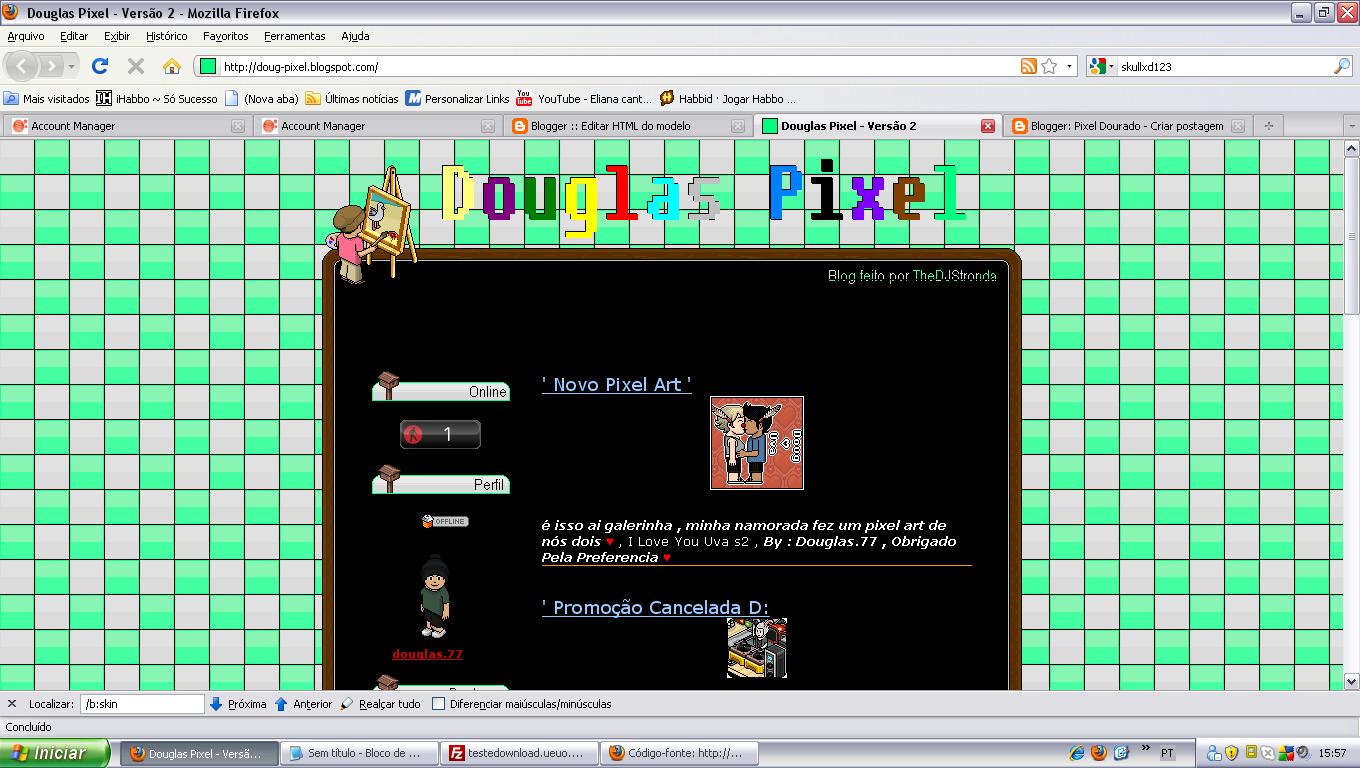This screenshot has width=1360, height=768.
Task: Launch Internet Explorer from quick launch
Action: [x=1077, y=753]
